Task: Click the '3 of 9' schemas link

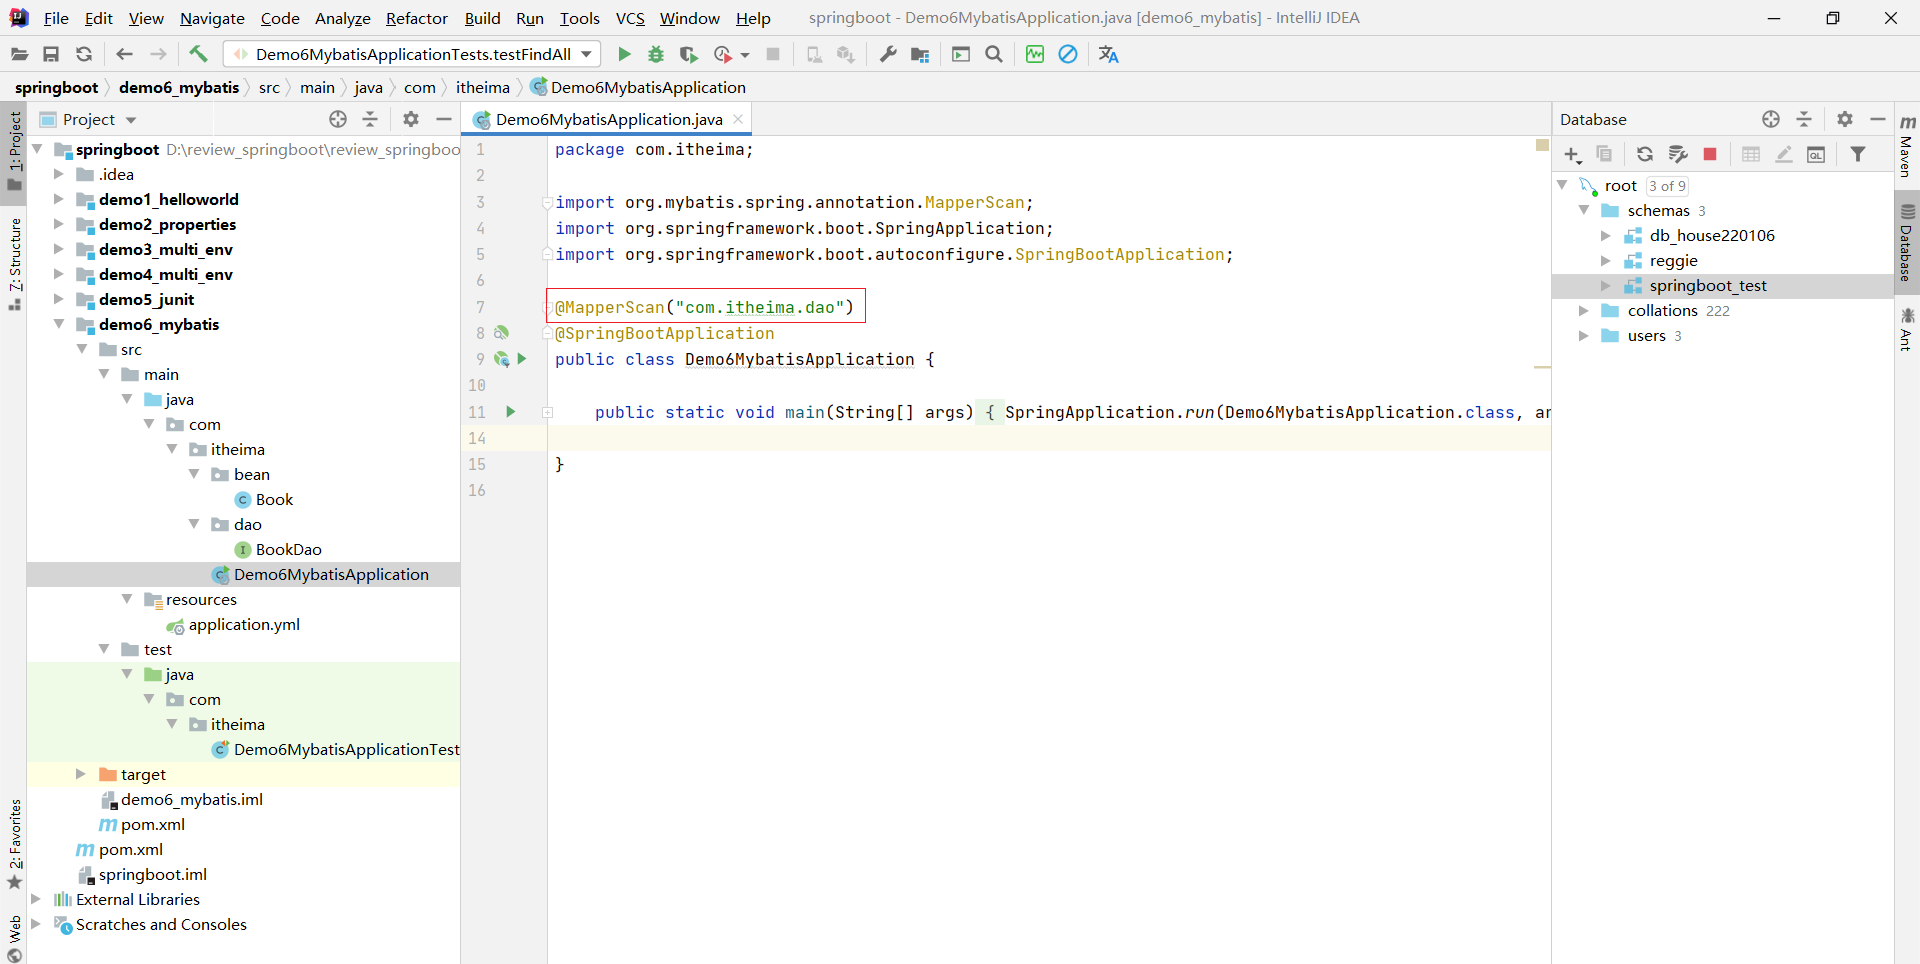Action: coord(1667,186)
